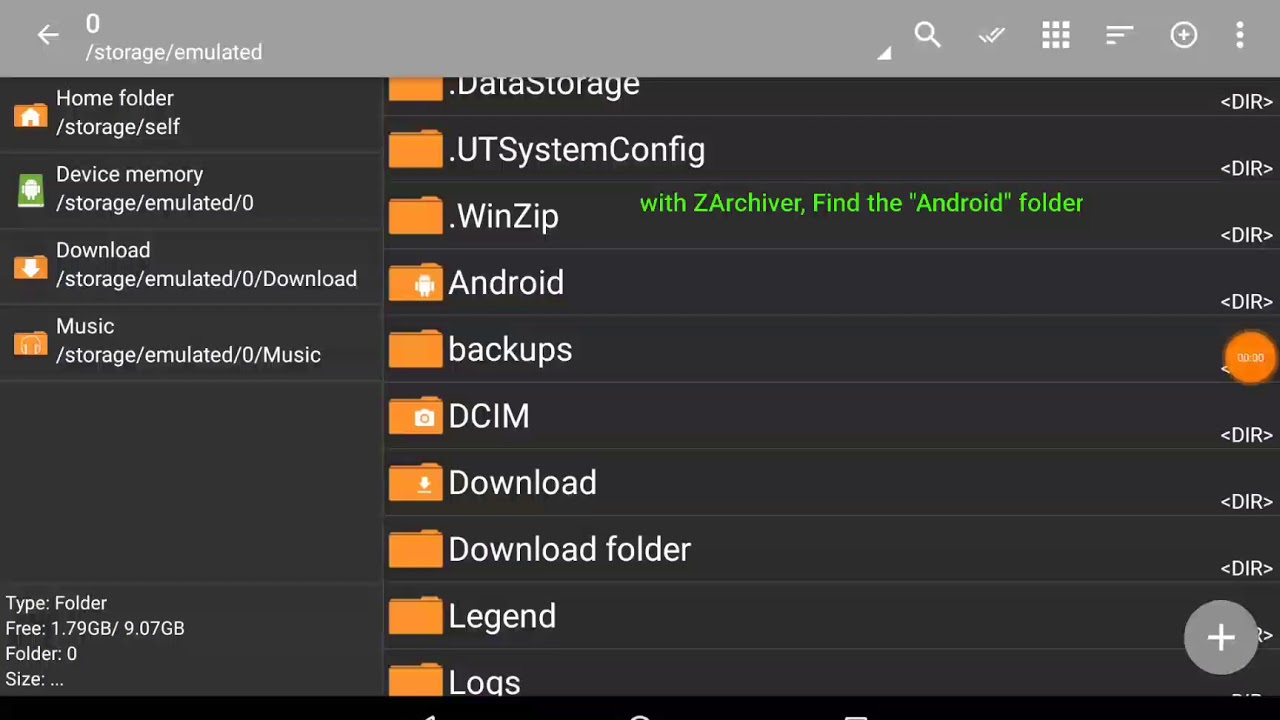The image size is (1280, 720).
Task: Open the backups folder
Action: tap(510, 350)
